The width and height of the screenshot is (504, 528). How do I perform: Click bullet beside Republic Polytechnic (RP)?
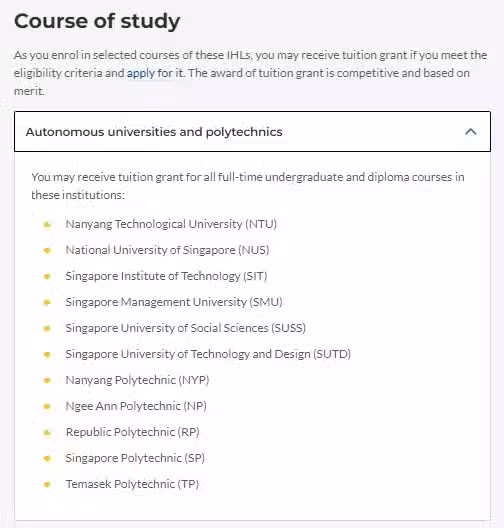tap(47, 432)
